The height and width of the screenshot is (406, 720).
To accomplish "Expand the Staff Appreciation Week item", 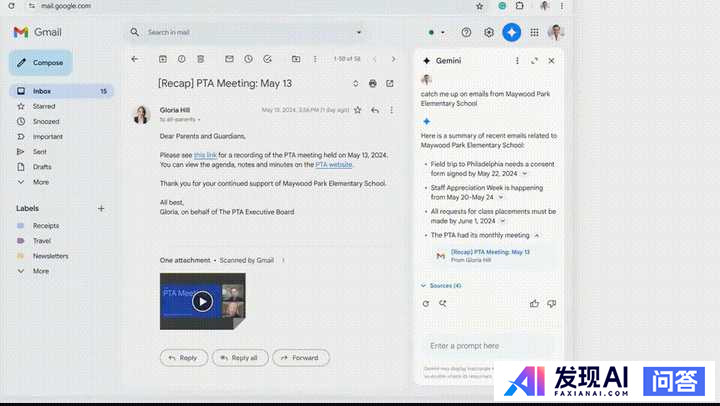I will click(501, 197).
